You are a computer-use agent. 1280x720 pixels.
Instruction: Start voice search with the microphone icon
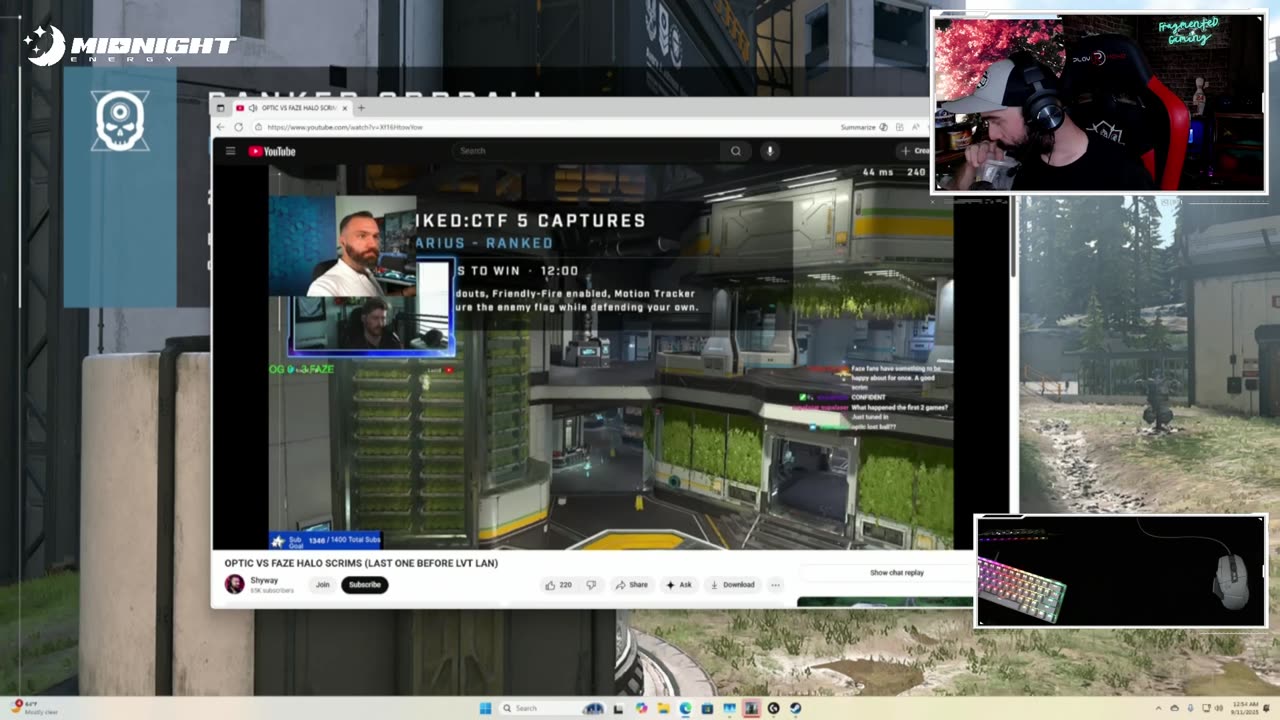coord(769,151)
